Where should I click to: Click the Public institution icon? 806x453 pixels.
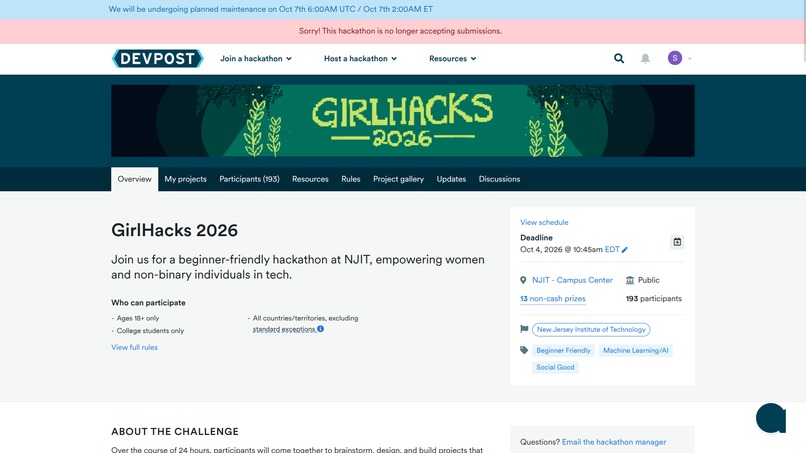point(630,280)
